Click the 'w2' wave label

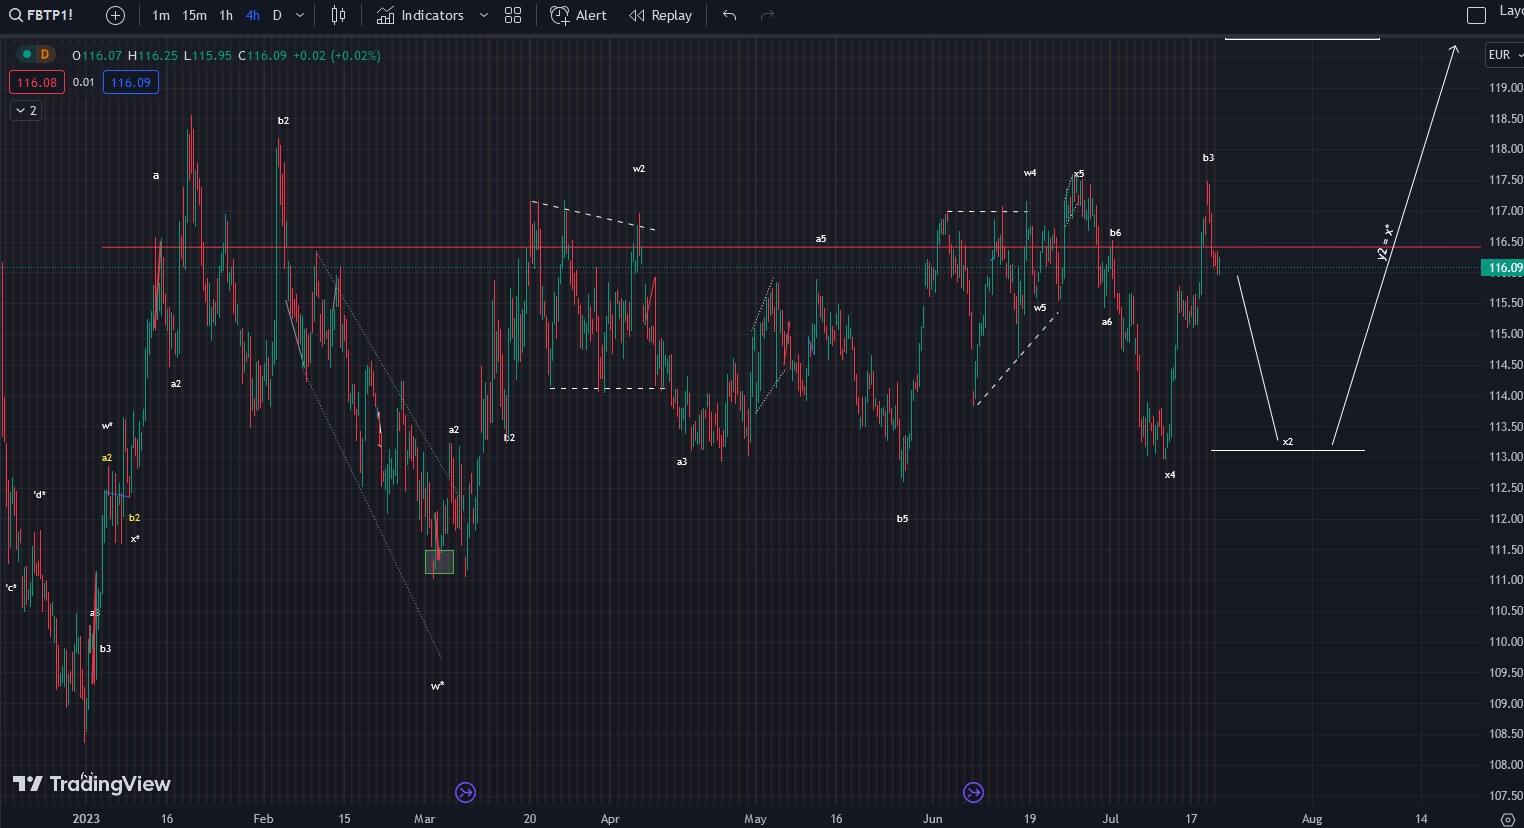coord(639,169)
